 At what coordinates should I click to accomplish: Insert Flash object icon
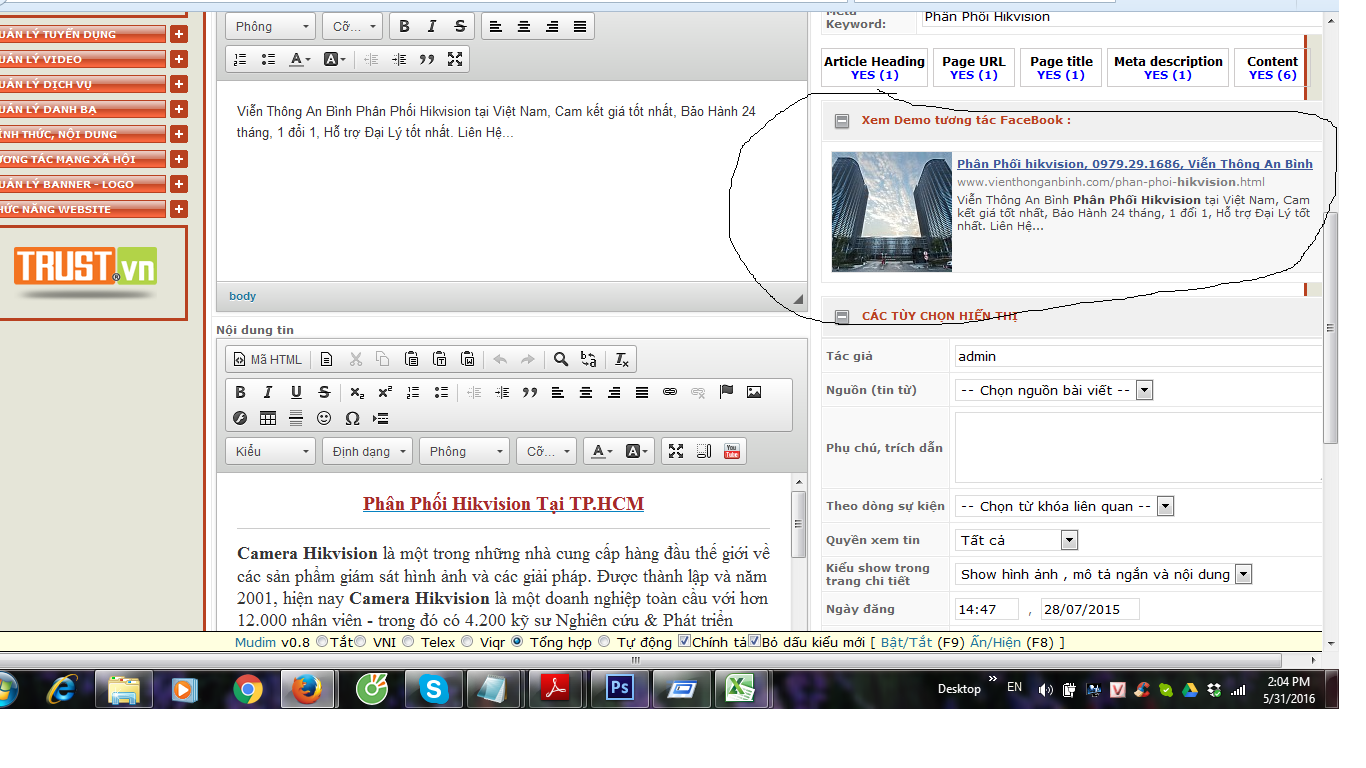(240, 418)
